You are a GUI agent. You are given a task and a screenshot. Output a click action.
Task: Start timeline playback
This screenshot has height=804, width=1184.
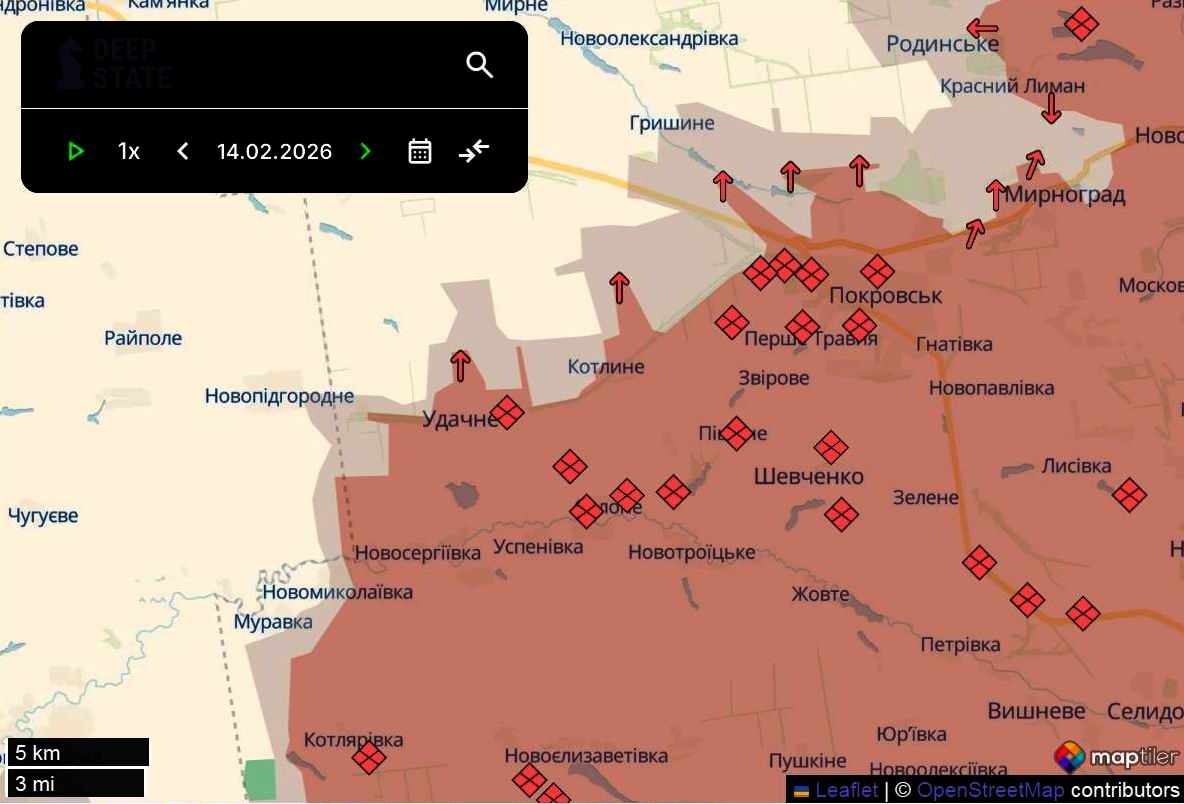coord(76,151)
